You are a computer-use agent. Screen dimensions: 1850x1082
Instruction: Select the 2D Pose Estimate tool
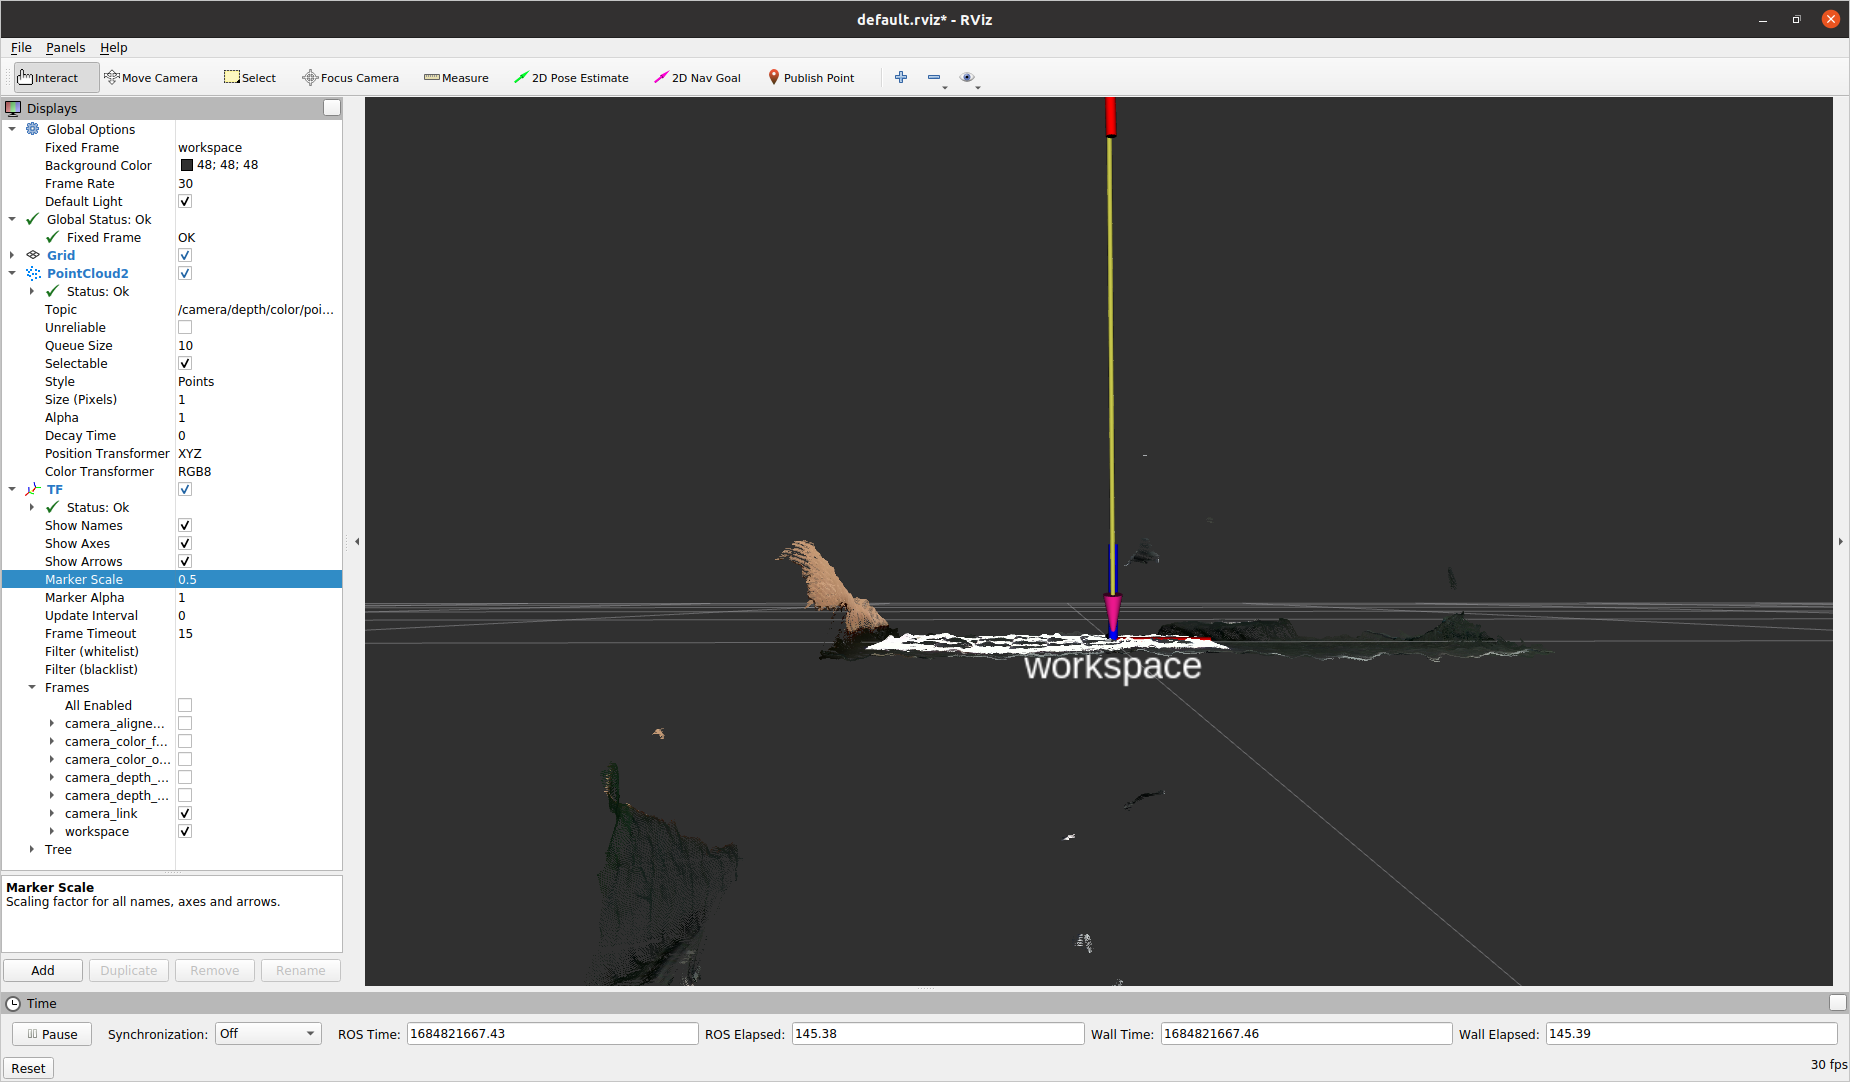[571, 77]
